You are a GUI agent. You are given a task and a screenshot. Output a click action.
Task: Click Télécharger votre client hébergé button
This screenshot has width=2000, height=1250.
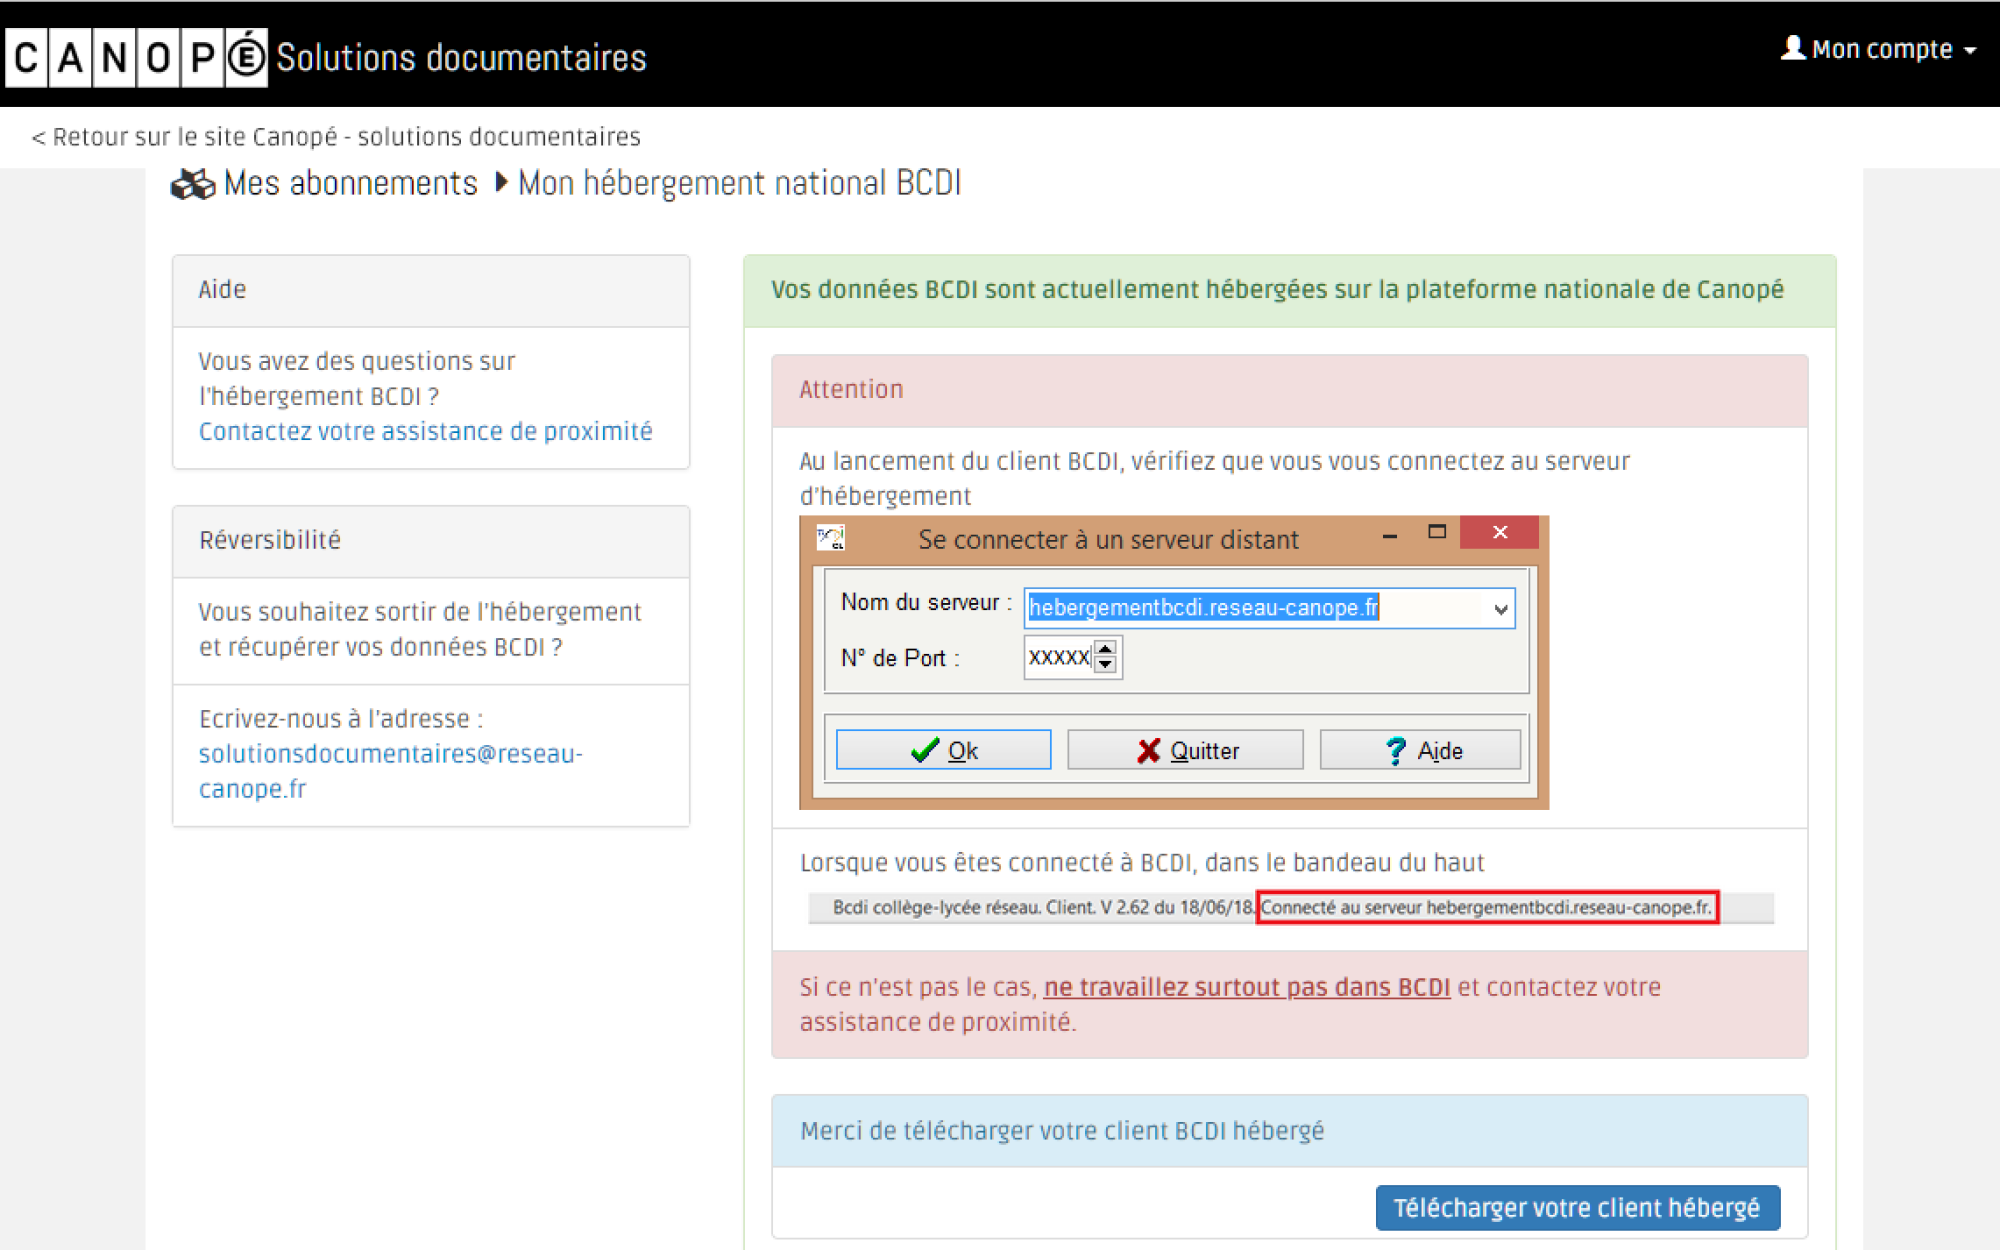pyautogui.click(x=1577, y=1208)
